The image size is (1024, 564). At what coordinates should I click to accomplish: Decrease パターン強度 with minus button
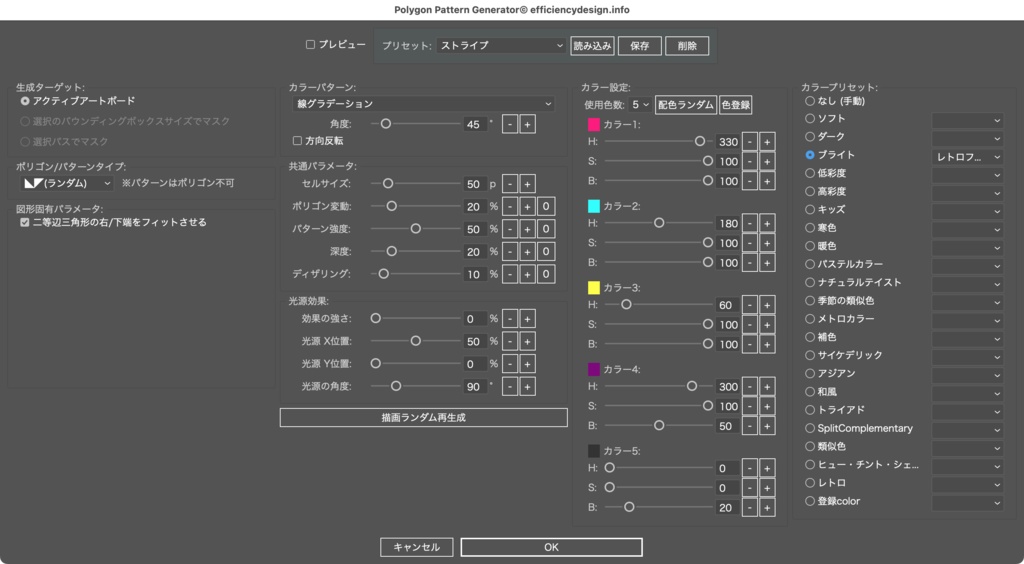[510, 229]
